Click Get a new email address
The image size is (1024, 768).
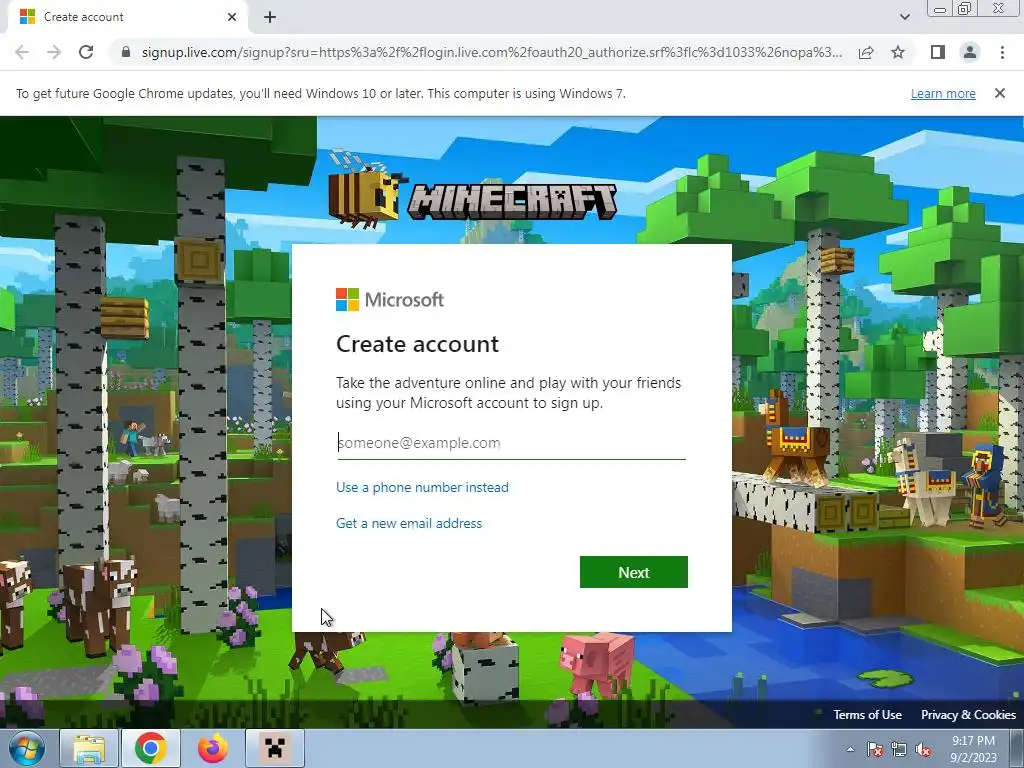[409, 523]
